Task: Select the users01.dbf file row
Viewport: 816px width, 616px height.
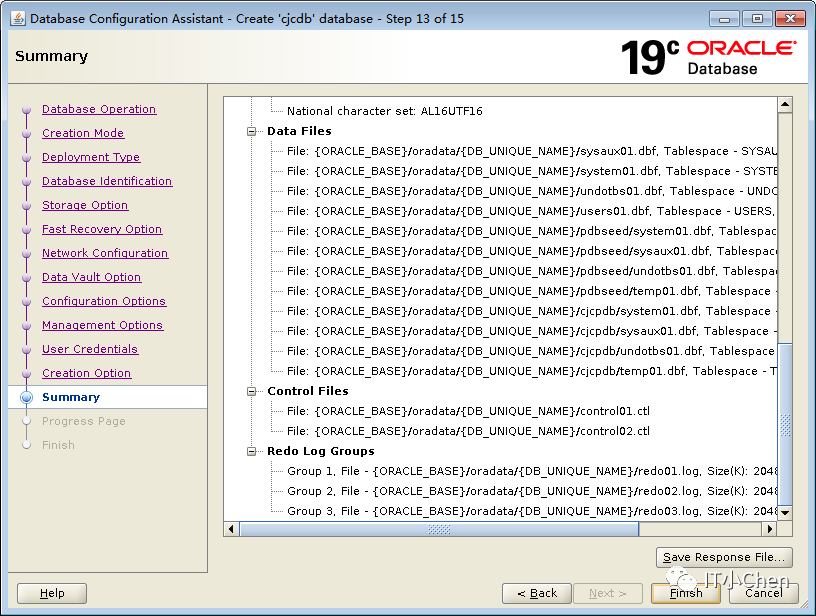Action: (x=531, y=211)
